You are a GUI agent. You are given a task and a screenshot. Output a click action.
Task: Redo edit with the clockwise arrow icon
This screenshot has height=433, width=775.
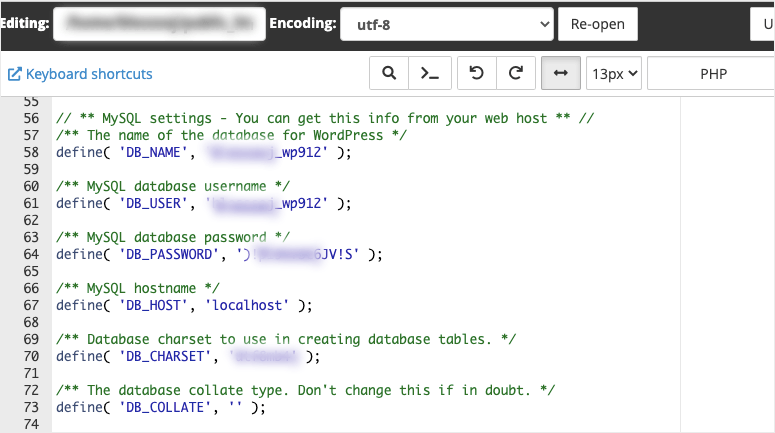pos(516,74)
